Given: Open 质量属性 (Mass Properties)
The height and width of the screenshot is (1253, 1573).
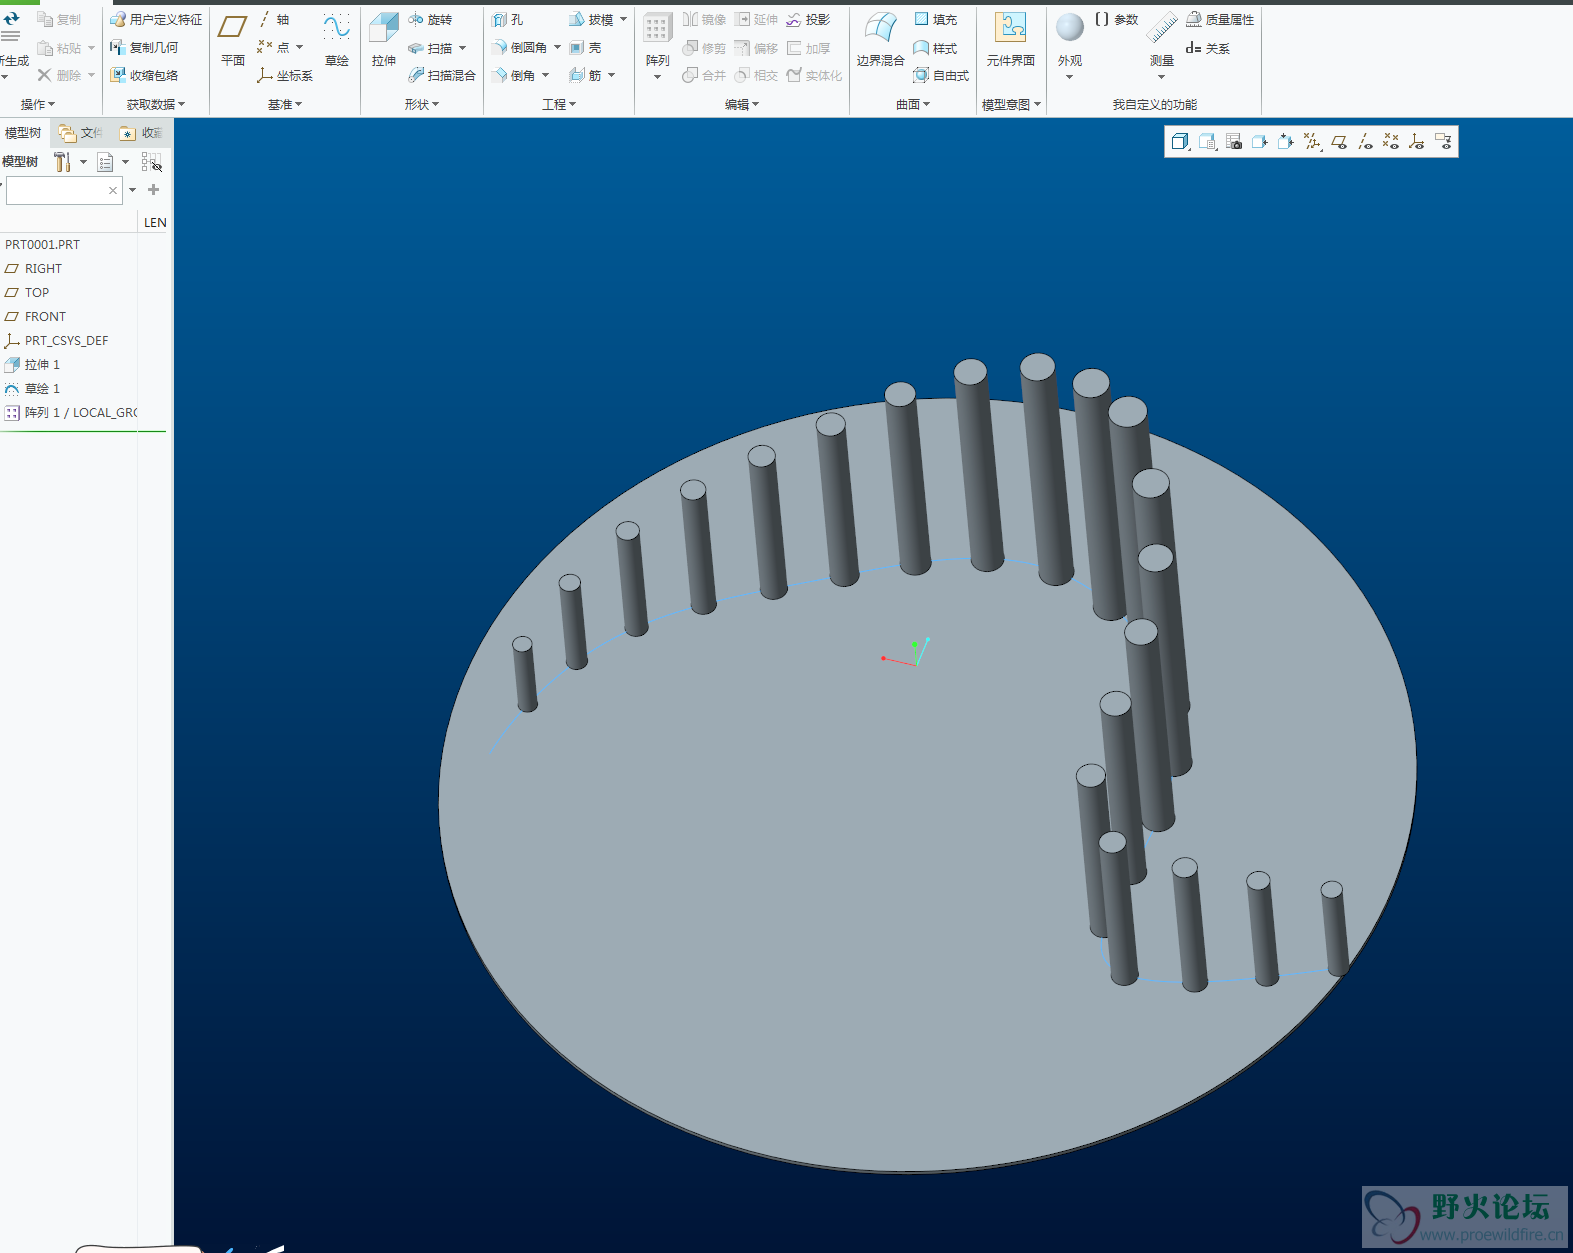Looking at the screenshot, I should pos(1220,20).
